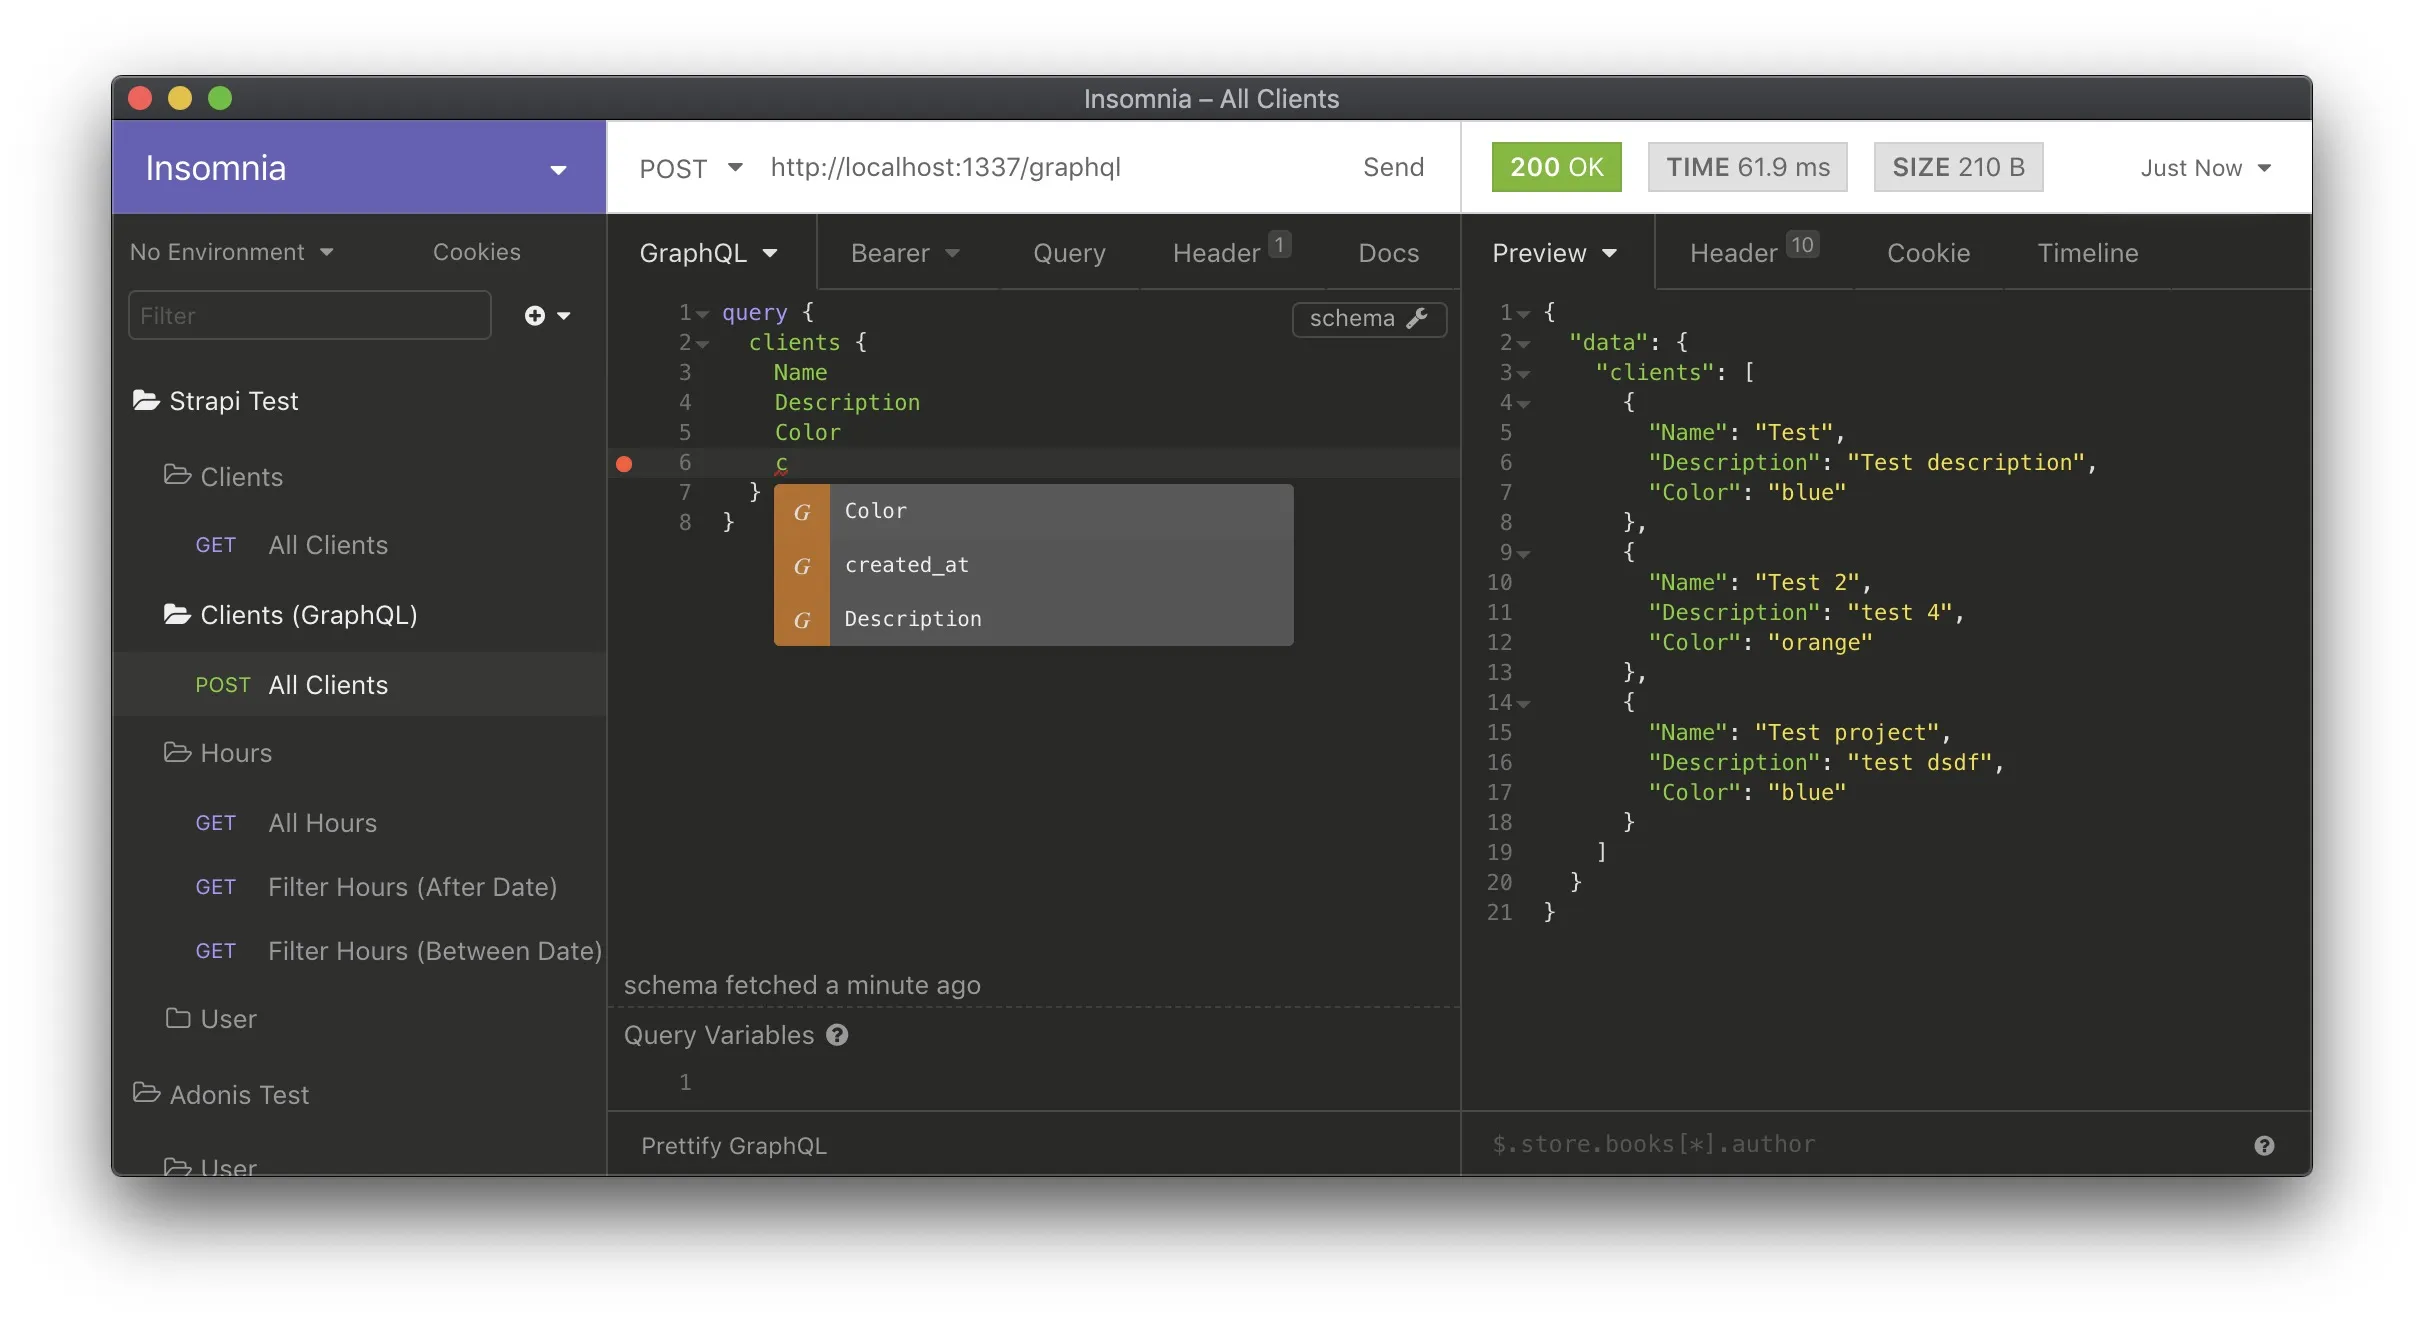
Task: Click the sidebar Filter input field
Action: pyautogui.click(x=309, y=316)
